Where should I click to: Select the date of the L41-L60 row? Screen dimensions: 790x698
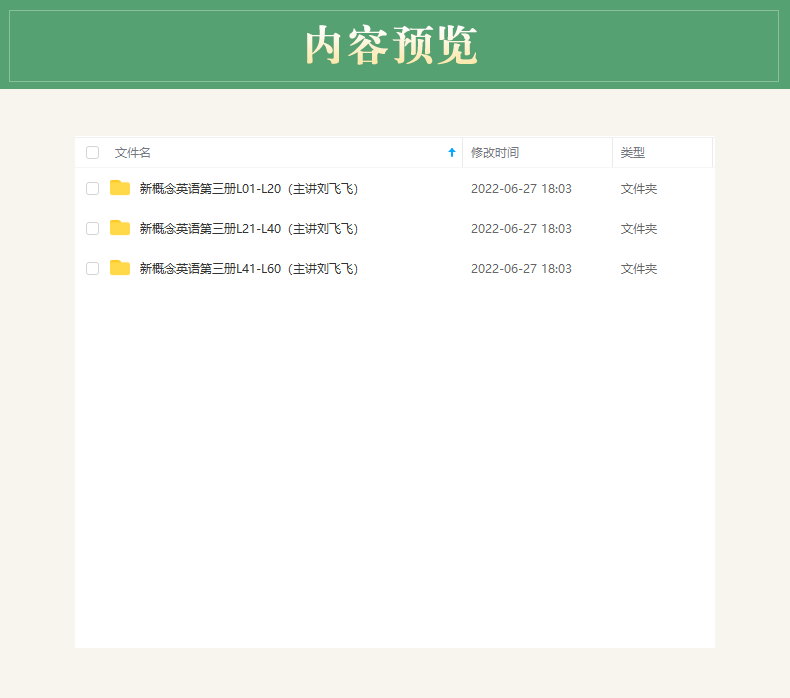(x=521, y=269)
